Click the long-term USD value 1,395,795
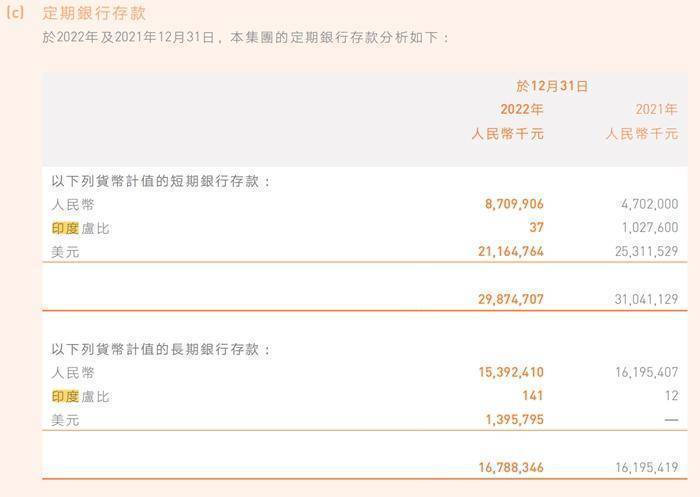The height and width of the screenshot is (497, 700). coord(515,419)
